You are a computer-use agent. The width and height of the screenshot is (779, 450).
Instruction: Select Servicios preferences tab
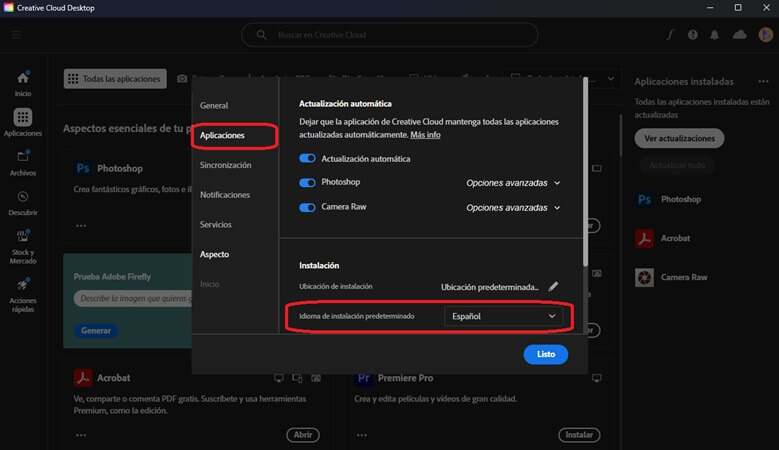[x=216, y=225]
